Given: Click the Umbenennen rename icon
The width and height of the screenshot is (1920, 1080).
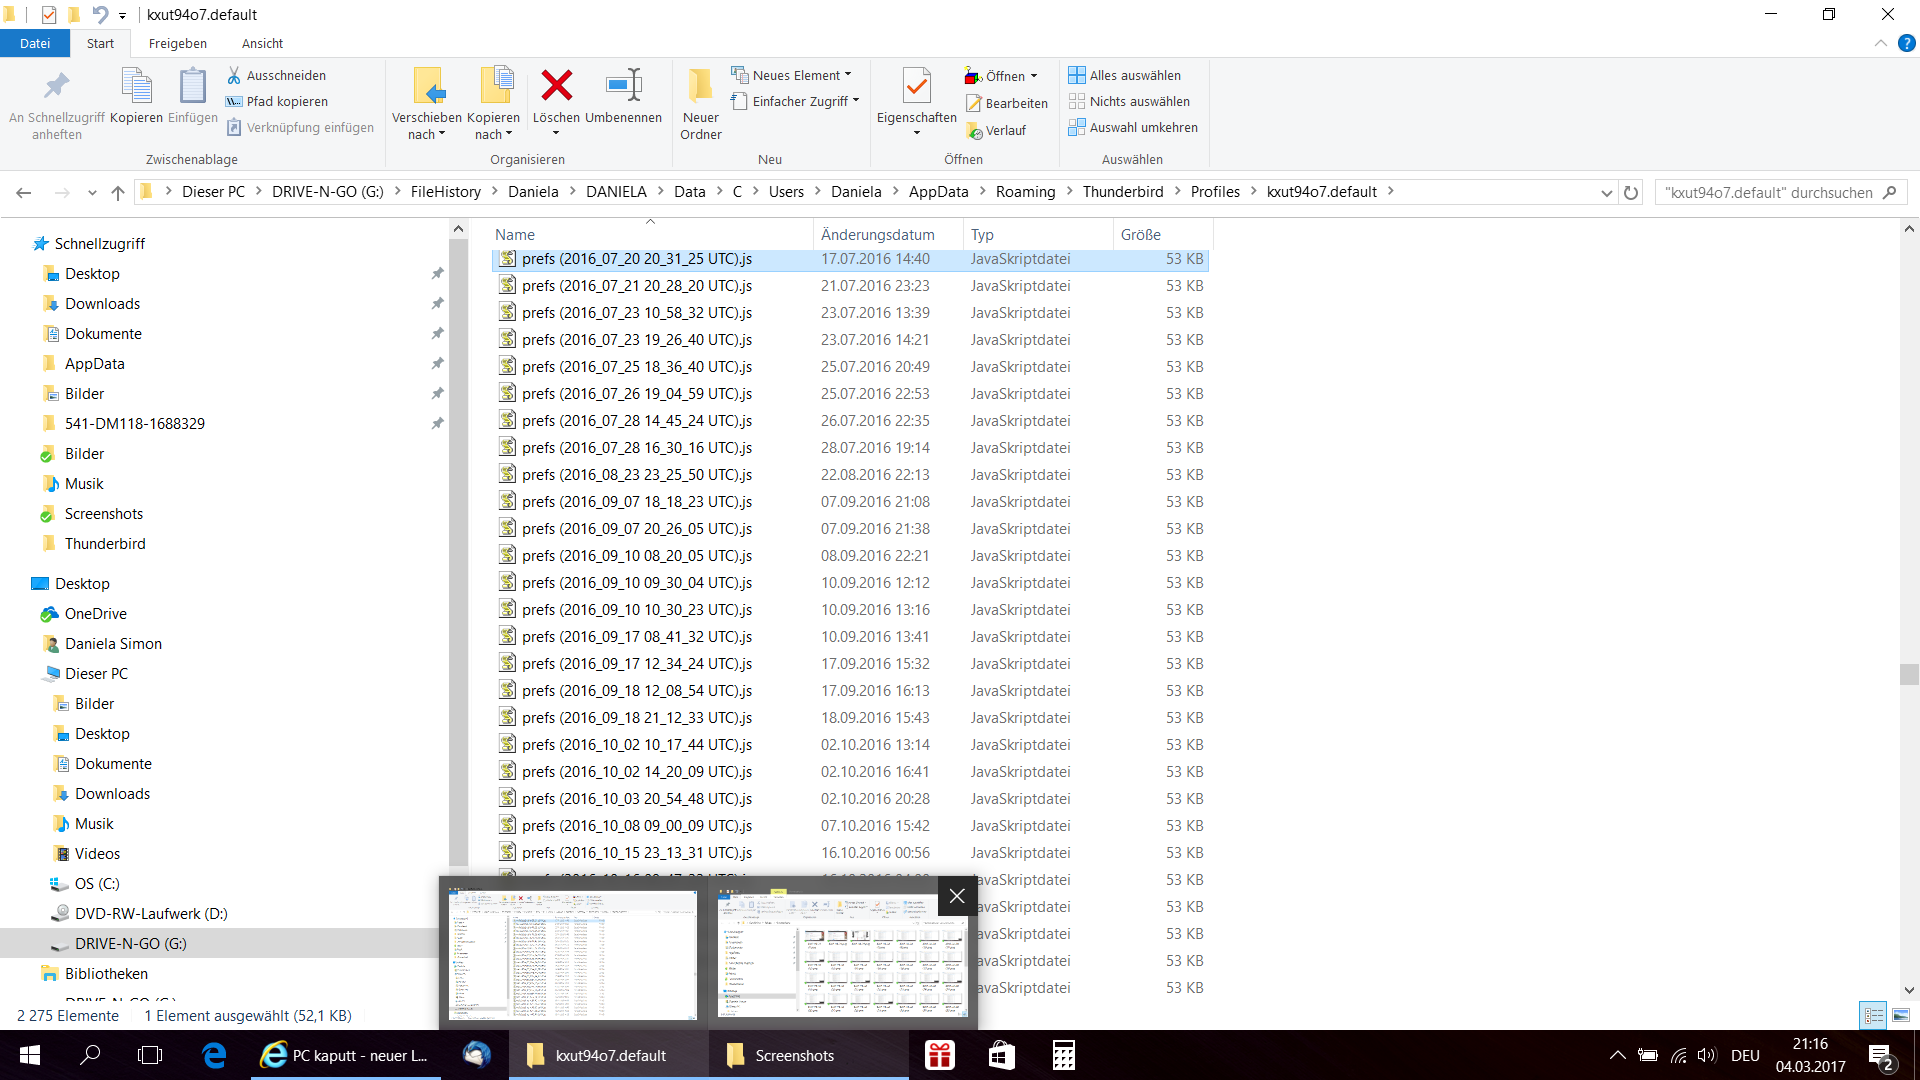Looking at the screenshot, I should point(624,86).
